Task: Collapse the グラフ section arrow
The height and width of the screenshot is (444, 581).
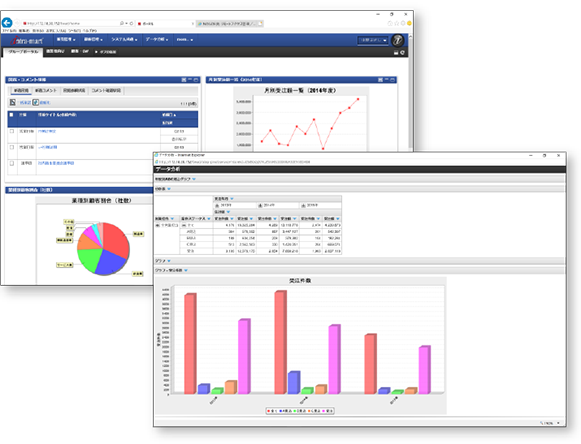Action: point(169,261)
